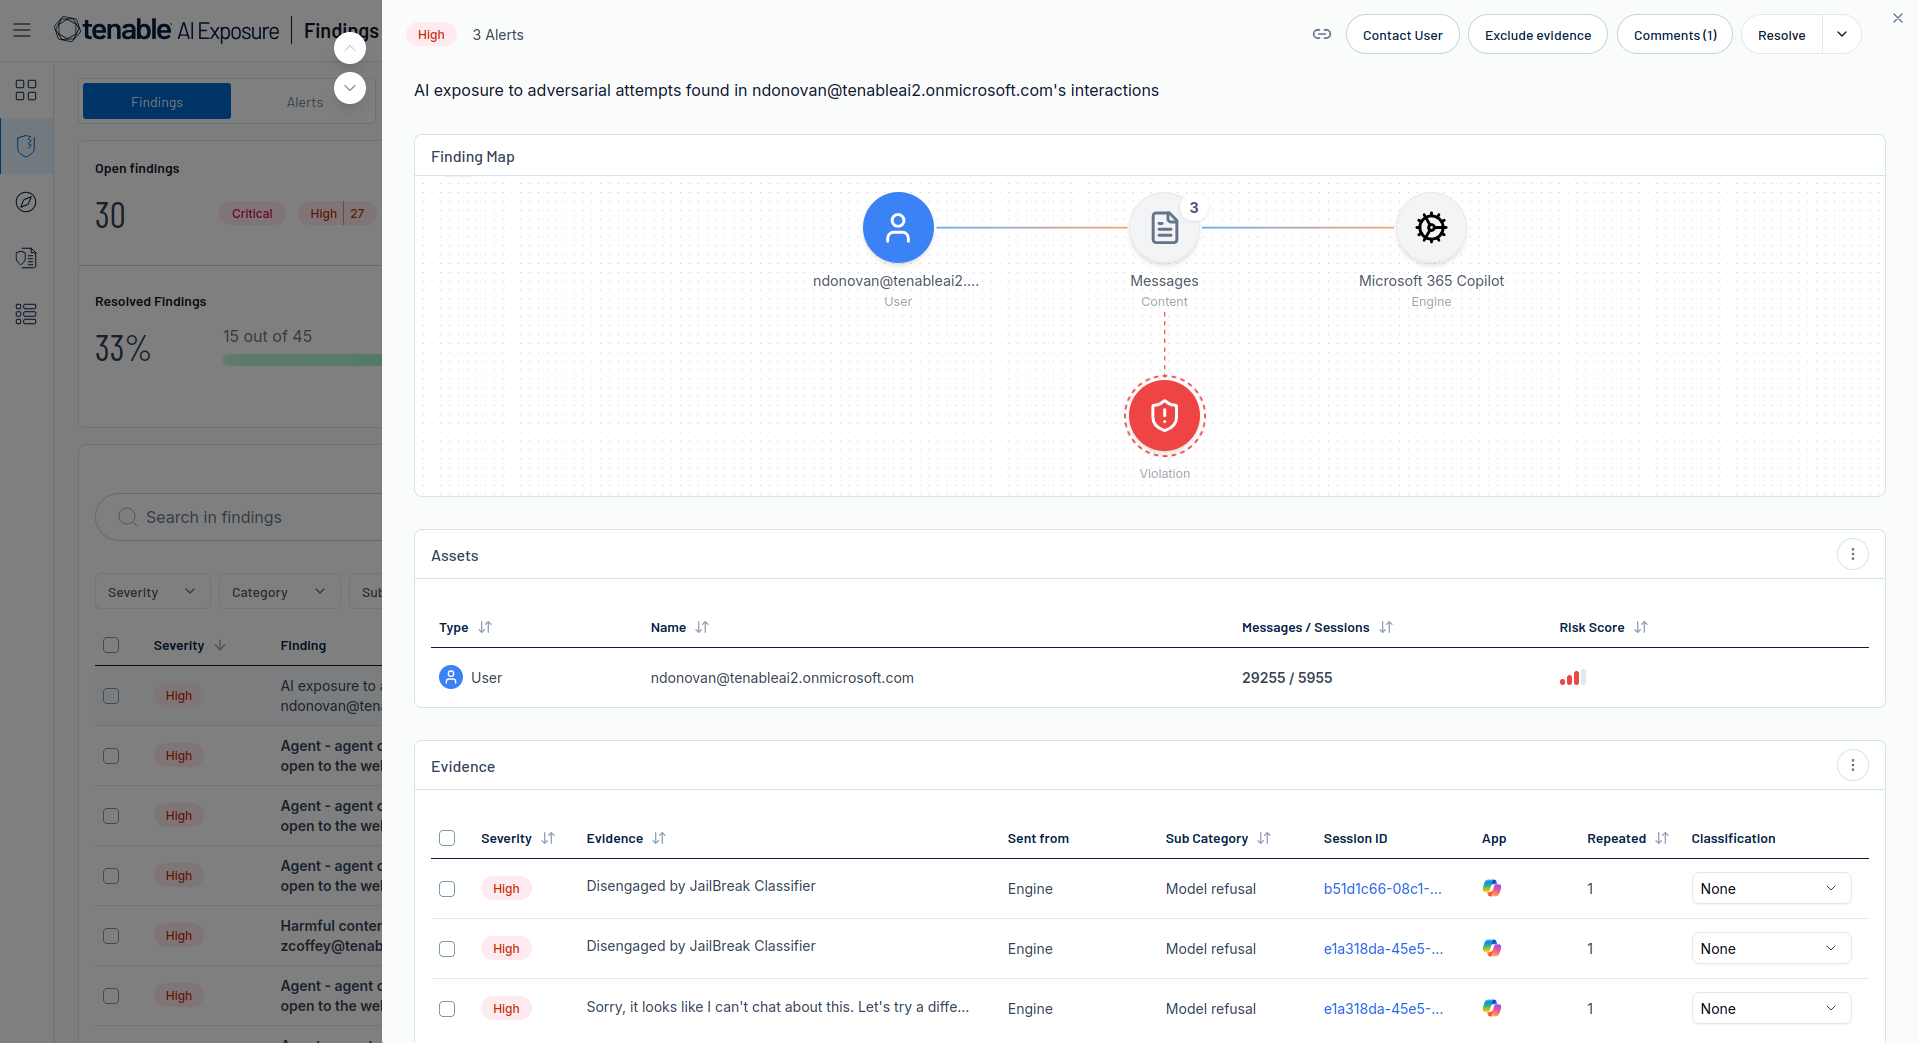Open the Assets panel three-dot menu
The width and height of the screenshot is (1918, 1043).
click(x=1852, y=554)
